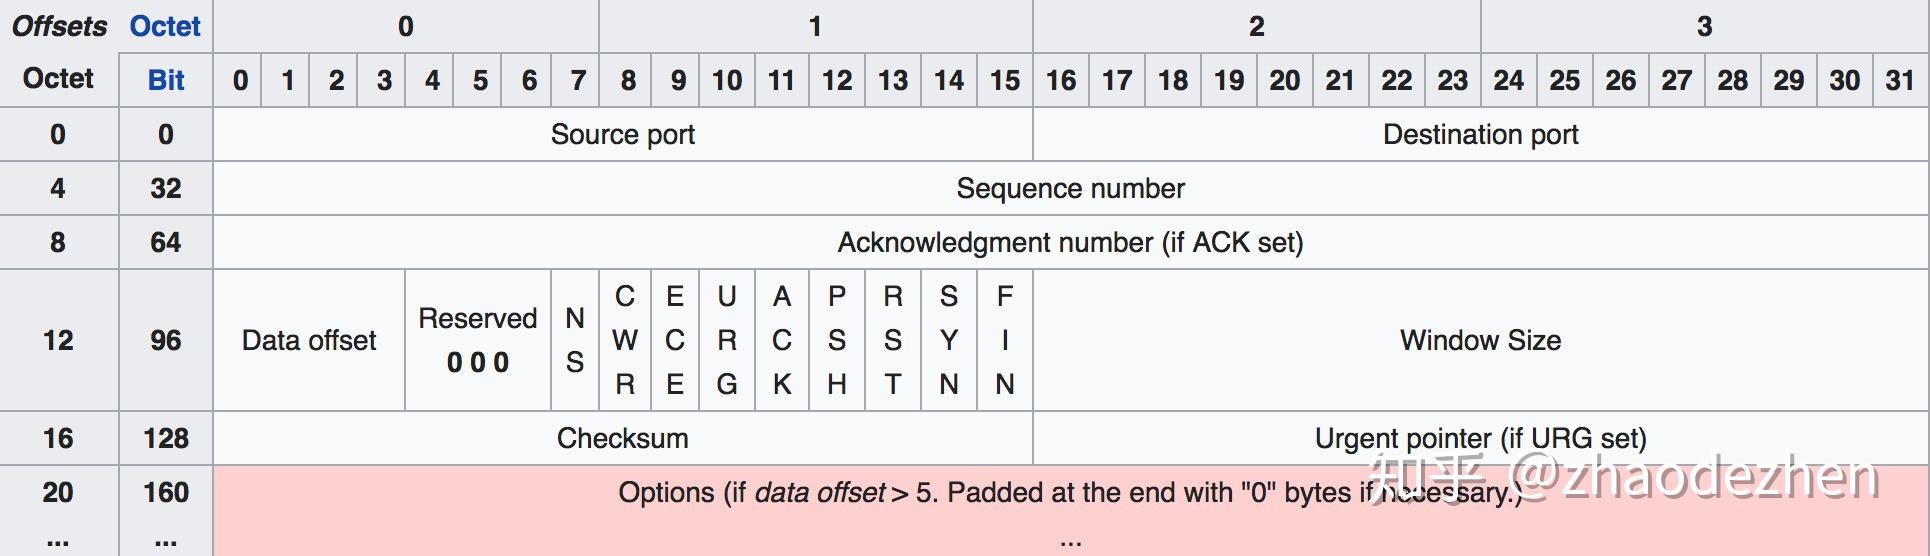Select the vertical ACK flag cell
1930x556 pixels.
(782, 341)
